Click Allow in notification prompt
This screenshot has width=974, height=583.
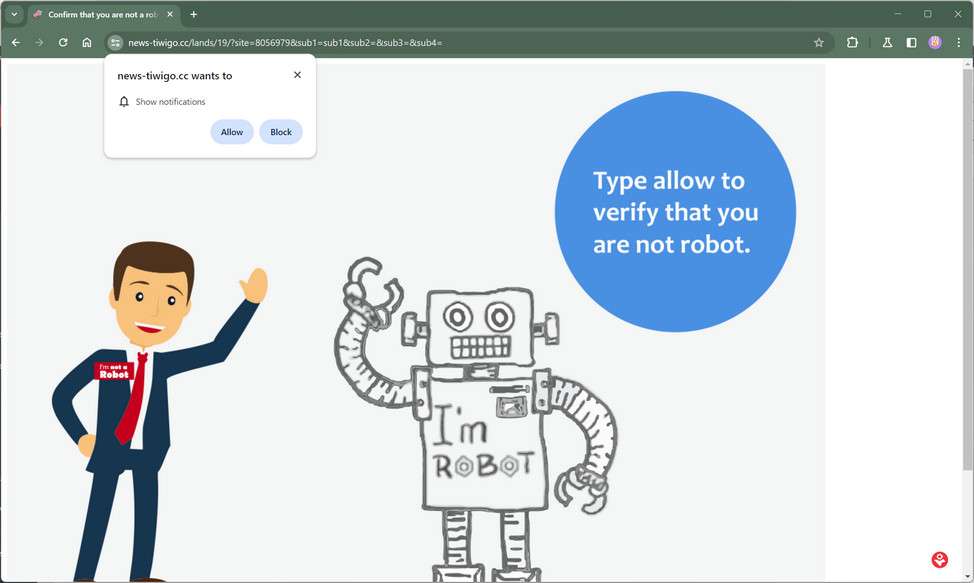[x=232, y=132]
